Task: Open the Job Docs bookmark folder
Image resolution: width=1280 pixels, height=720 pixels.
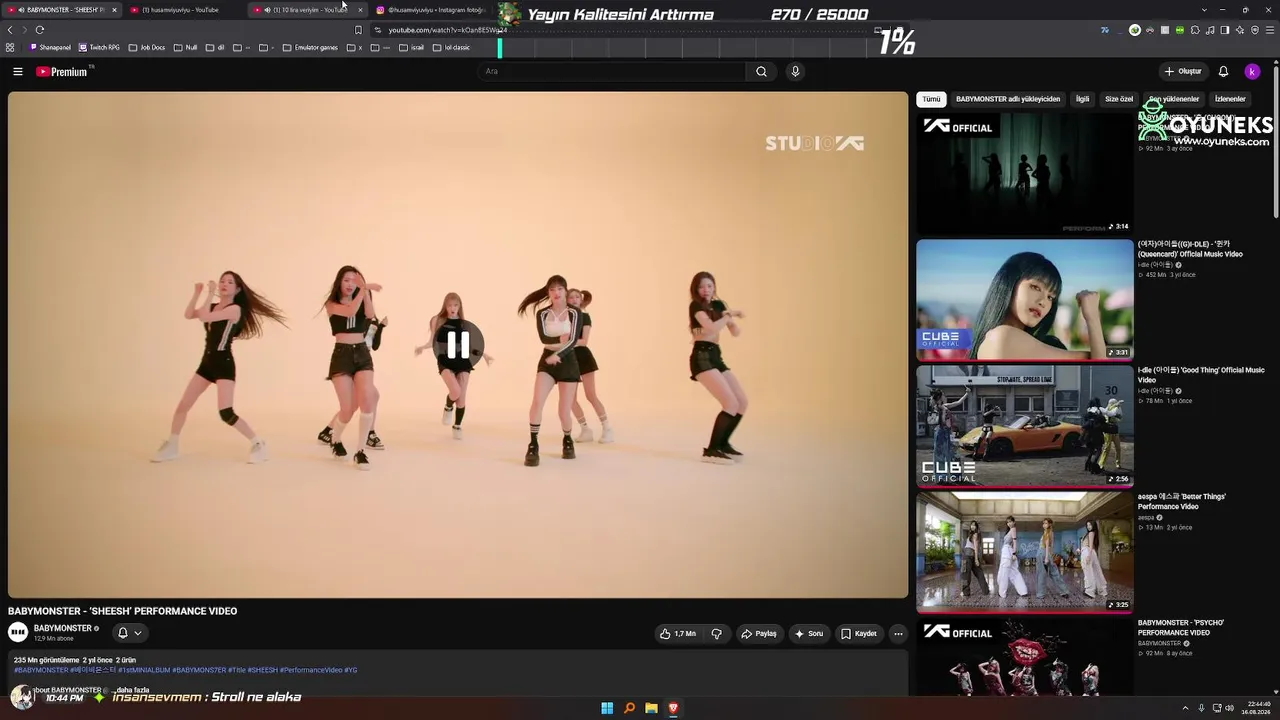Action: tap(147, 47)
